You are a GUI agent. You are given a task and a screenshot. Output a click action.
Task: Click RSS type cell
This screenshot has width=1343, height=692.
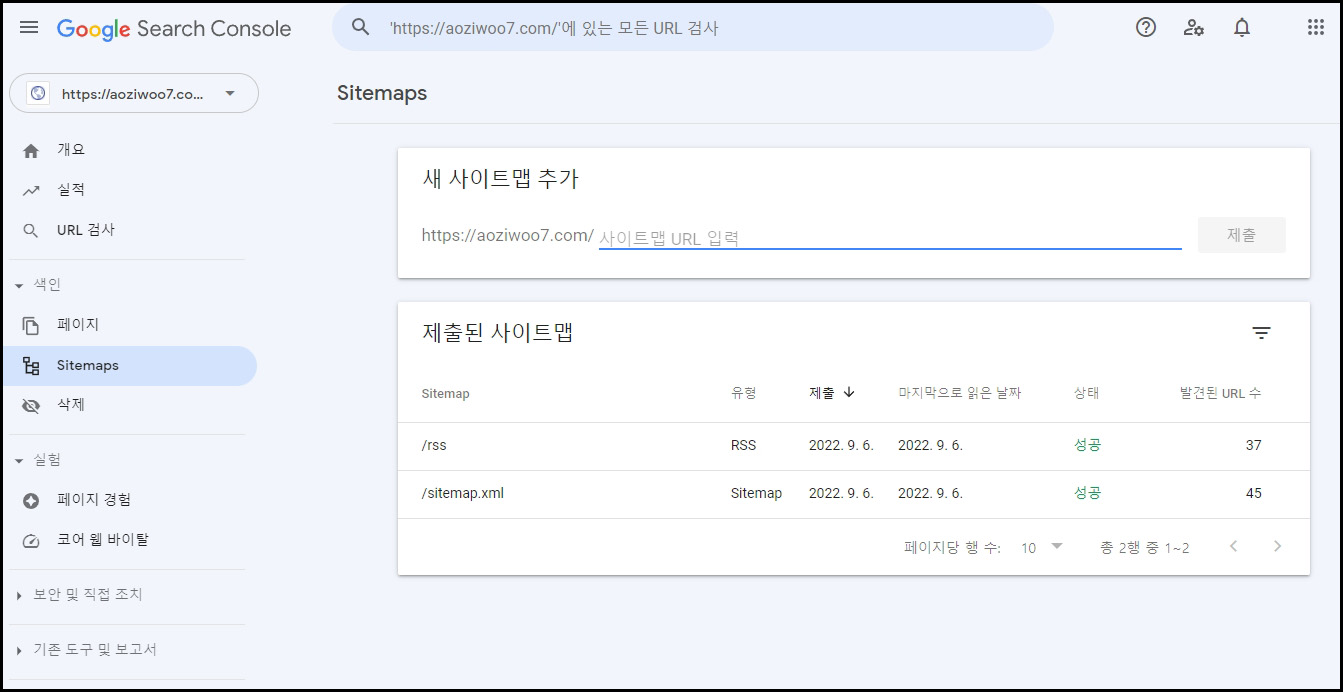[743, 446]
